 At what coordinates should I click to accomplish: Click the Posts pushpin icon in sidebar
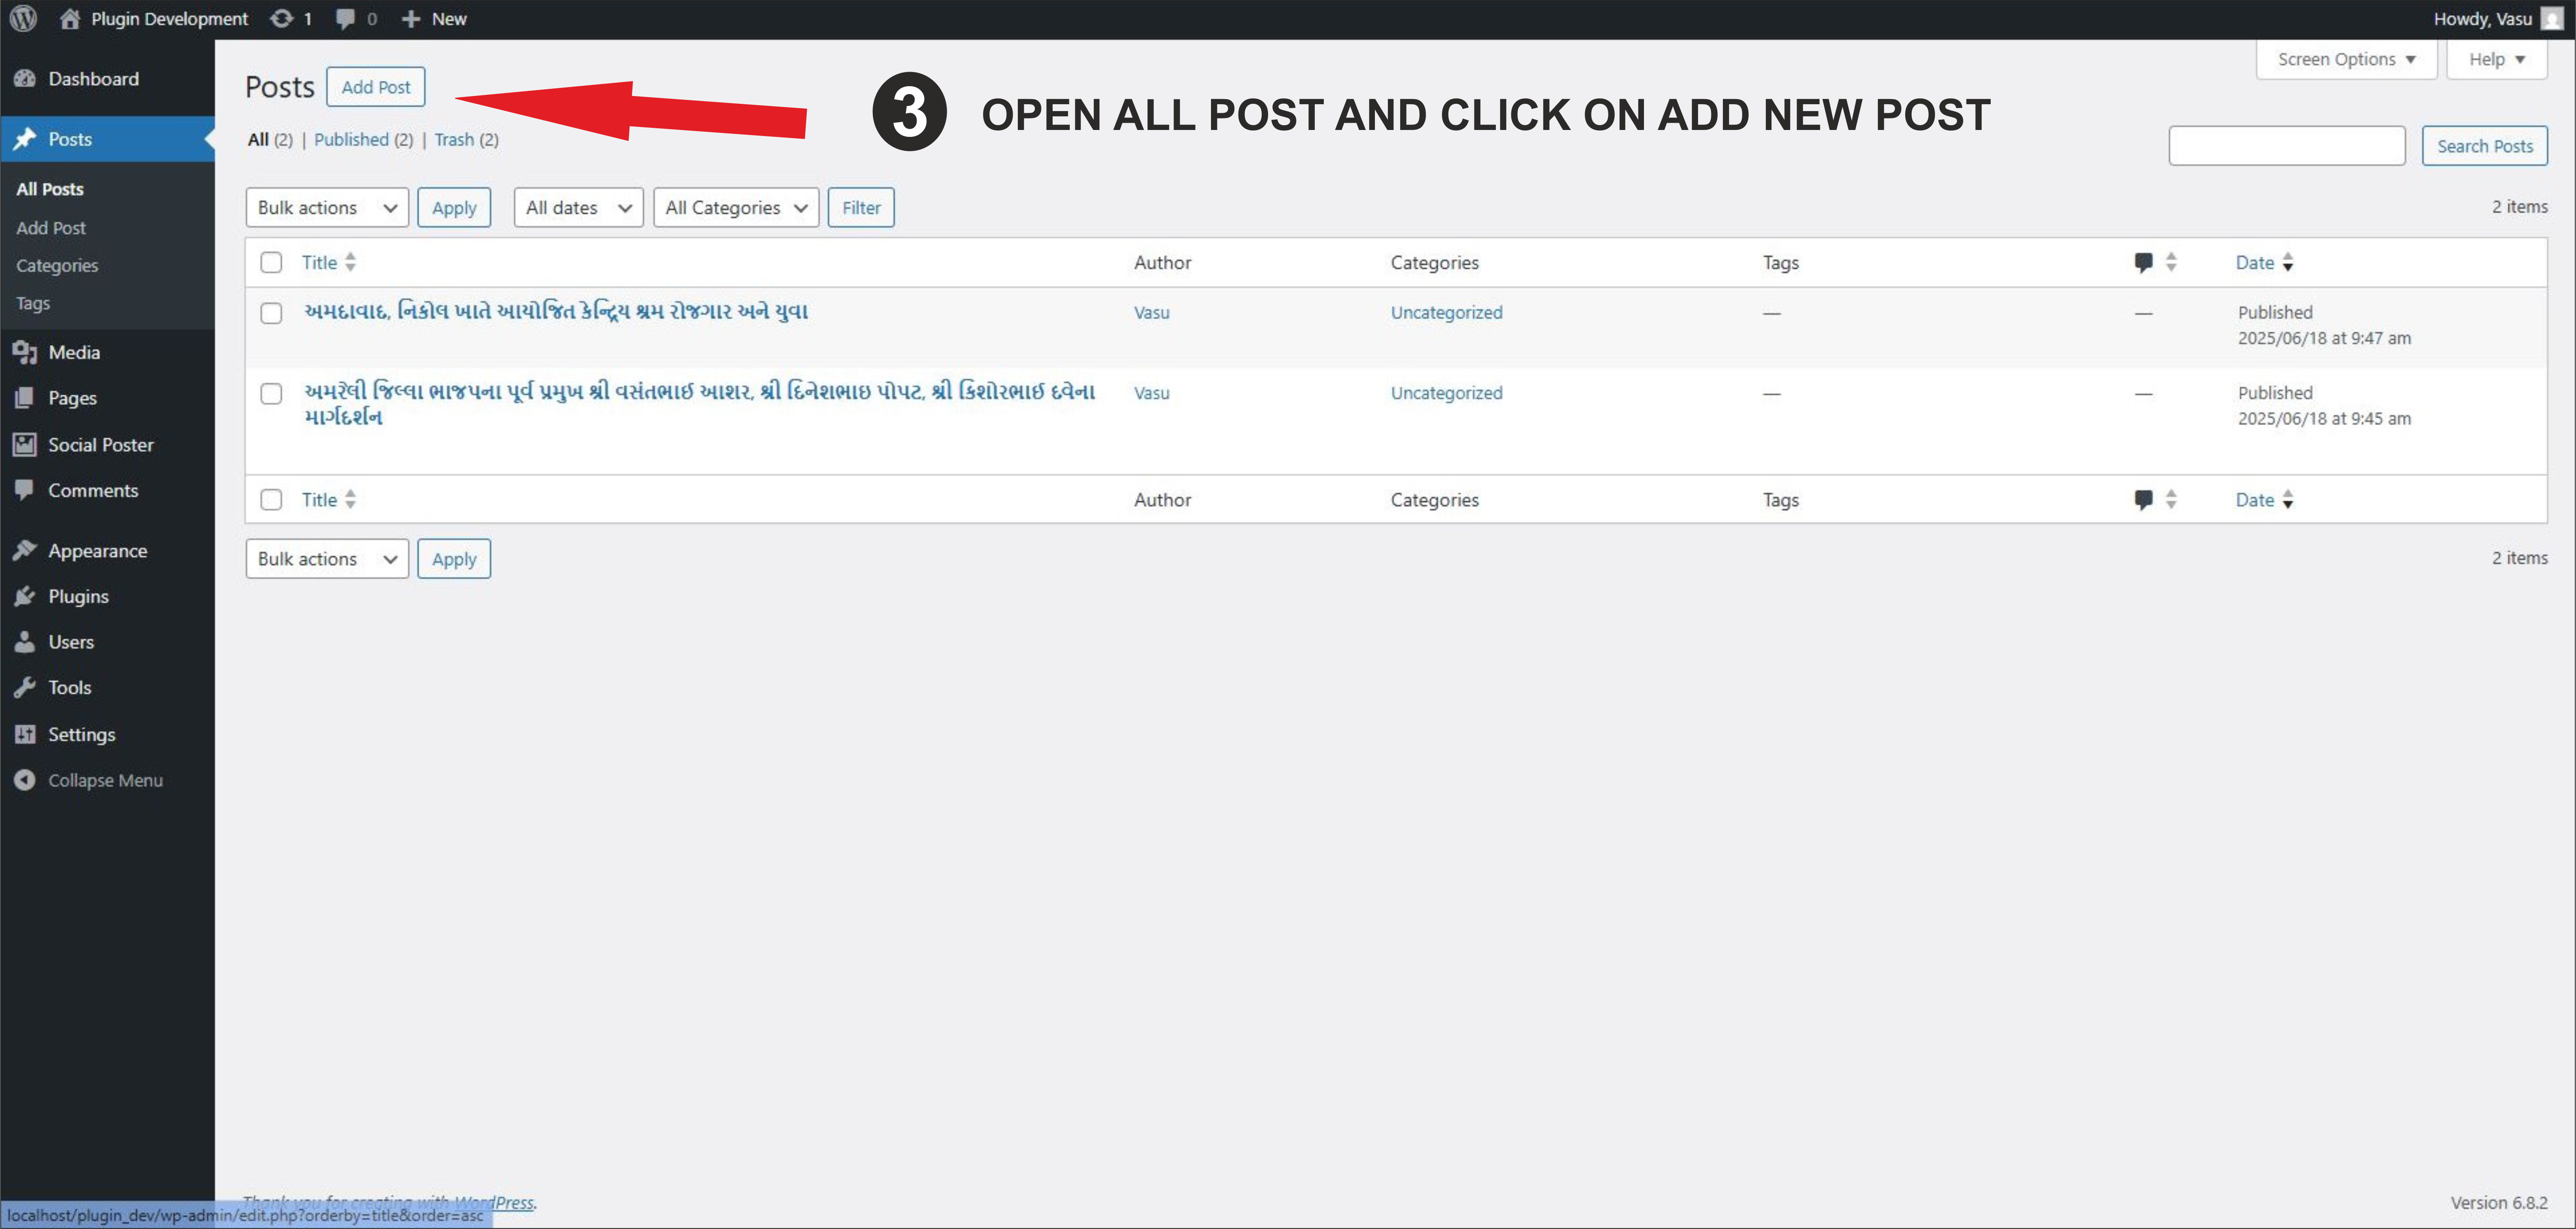25,139
